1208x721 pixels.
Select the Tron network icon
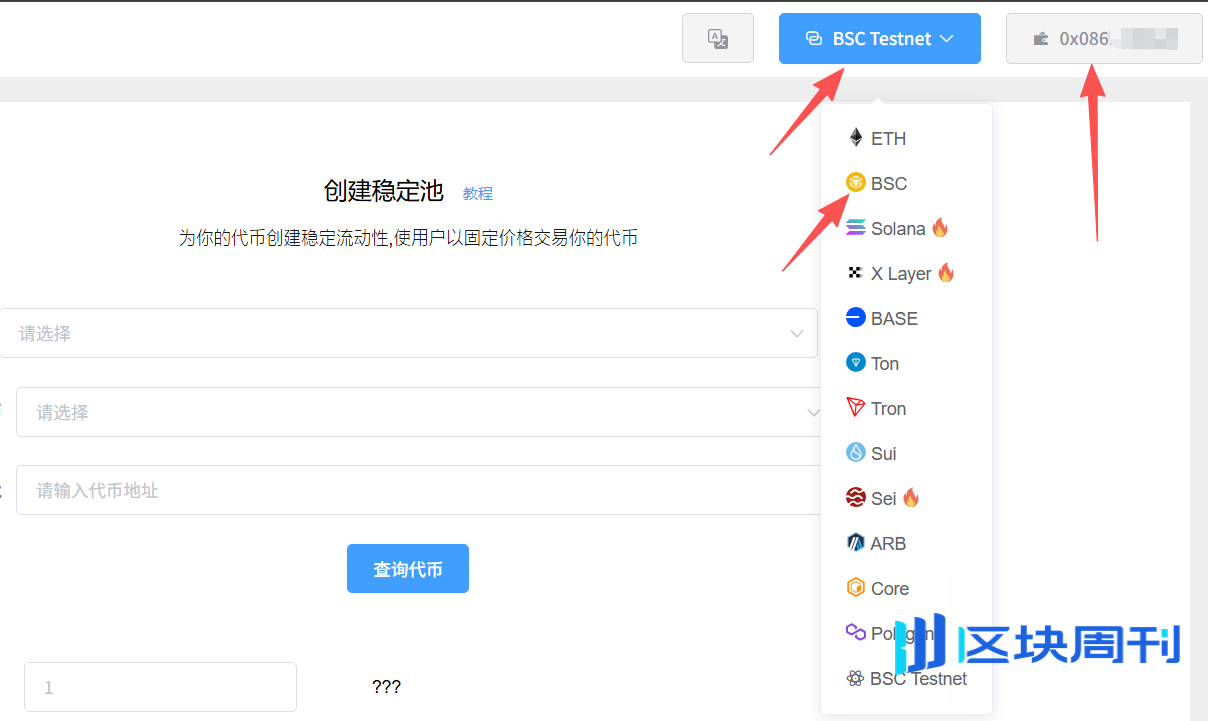tap(855, 407)
